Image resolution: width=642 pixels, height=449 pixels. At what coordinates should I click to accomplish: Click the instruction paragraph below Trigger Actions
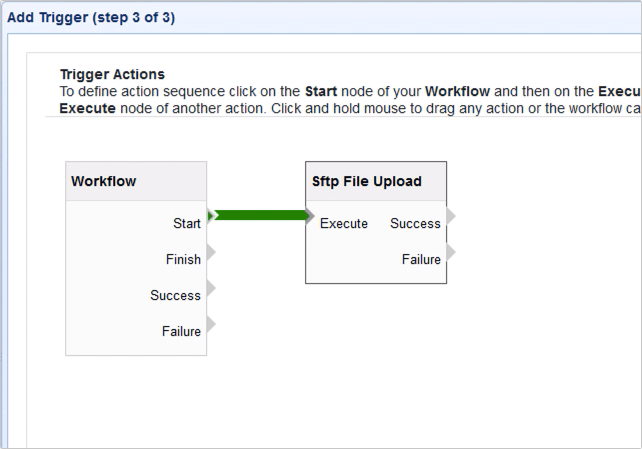(x=340, y=98)
